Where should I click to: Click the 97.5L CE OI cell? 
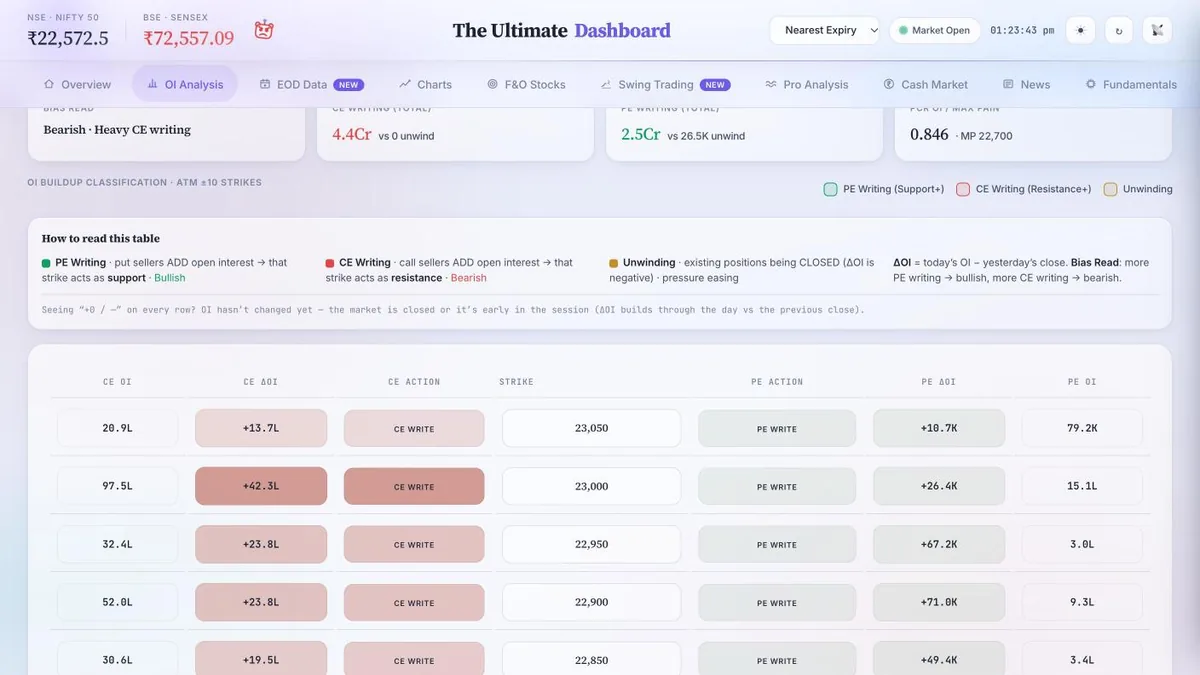[117, 486]
